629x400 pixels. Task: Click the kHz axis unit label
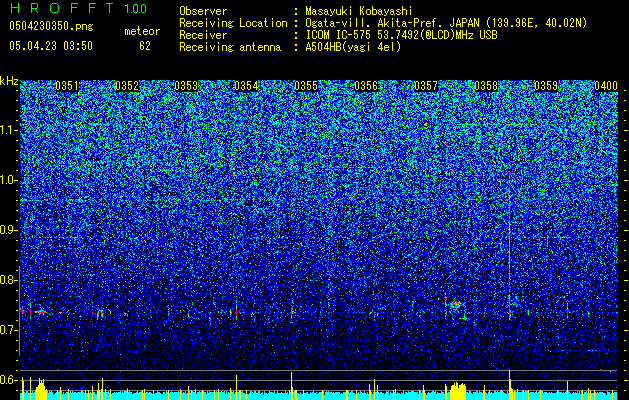point(9,81)
